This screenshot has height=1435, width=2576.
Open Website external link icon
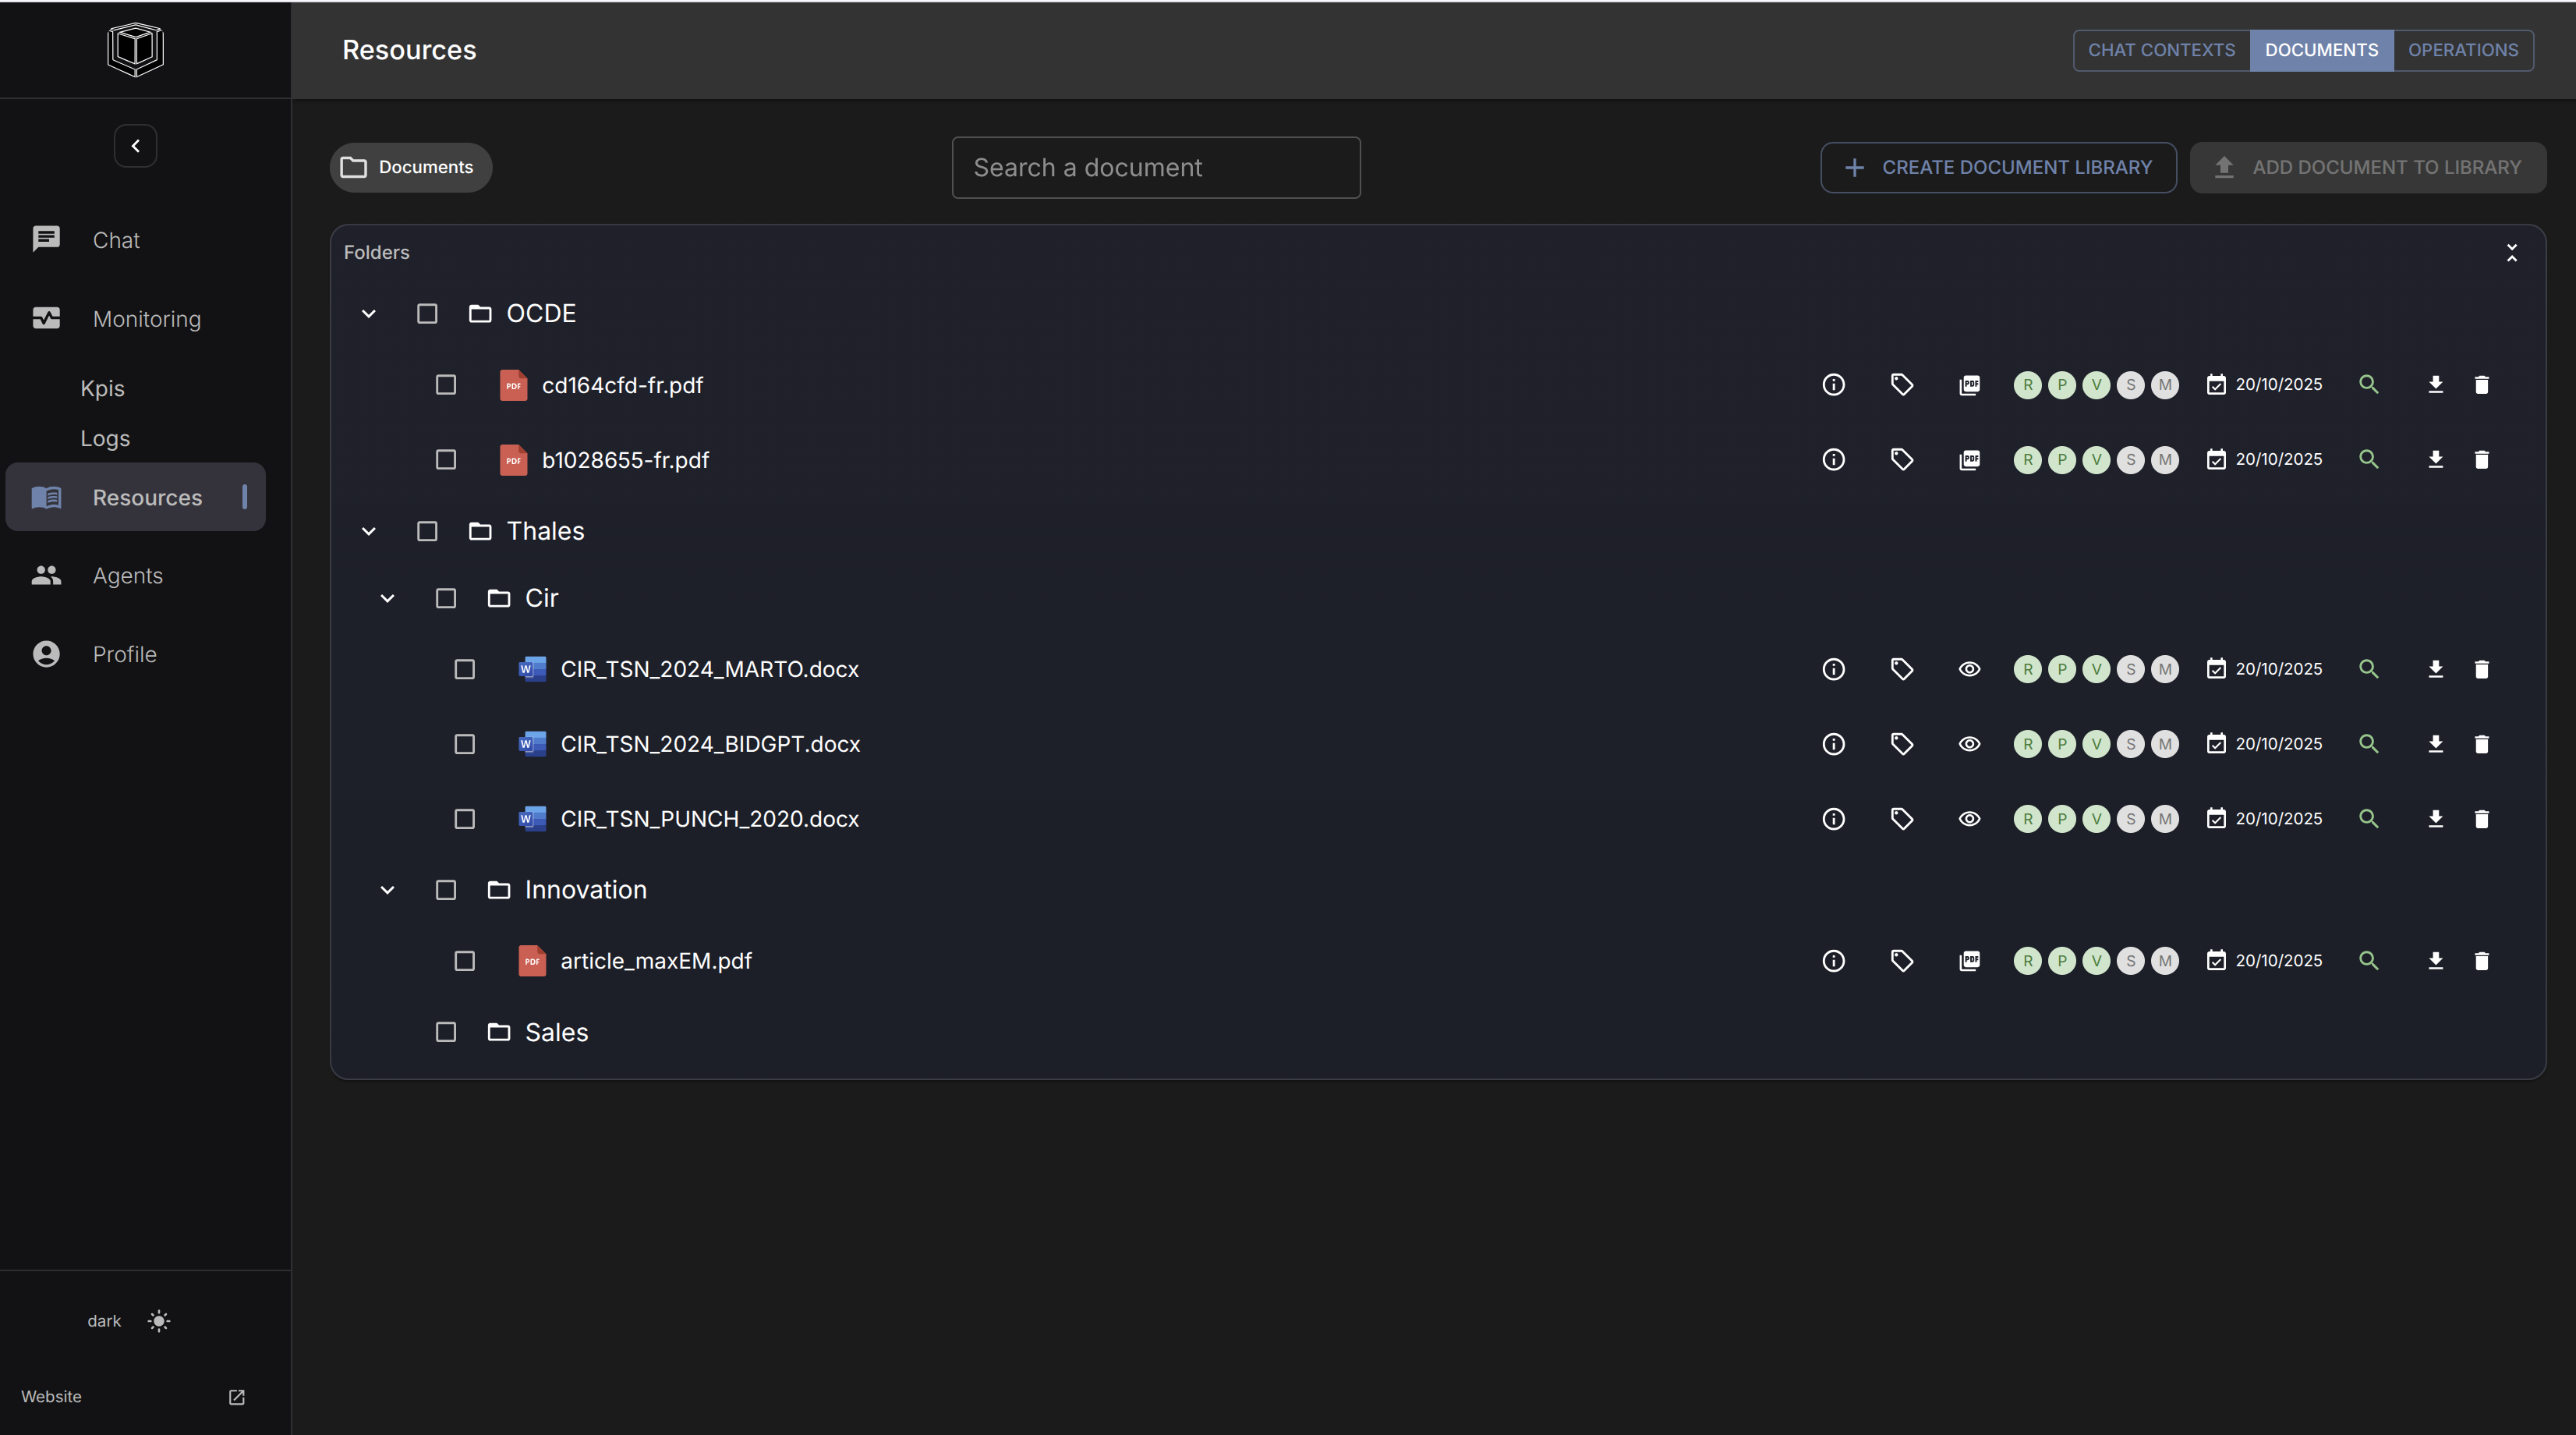coord(237,1397)
